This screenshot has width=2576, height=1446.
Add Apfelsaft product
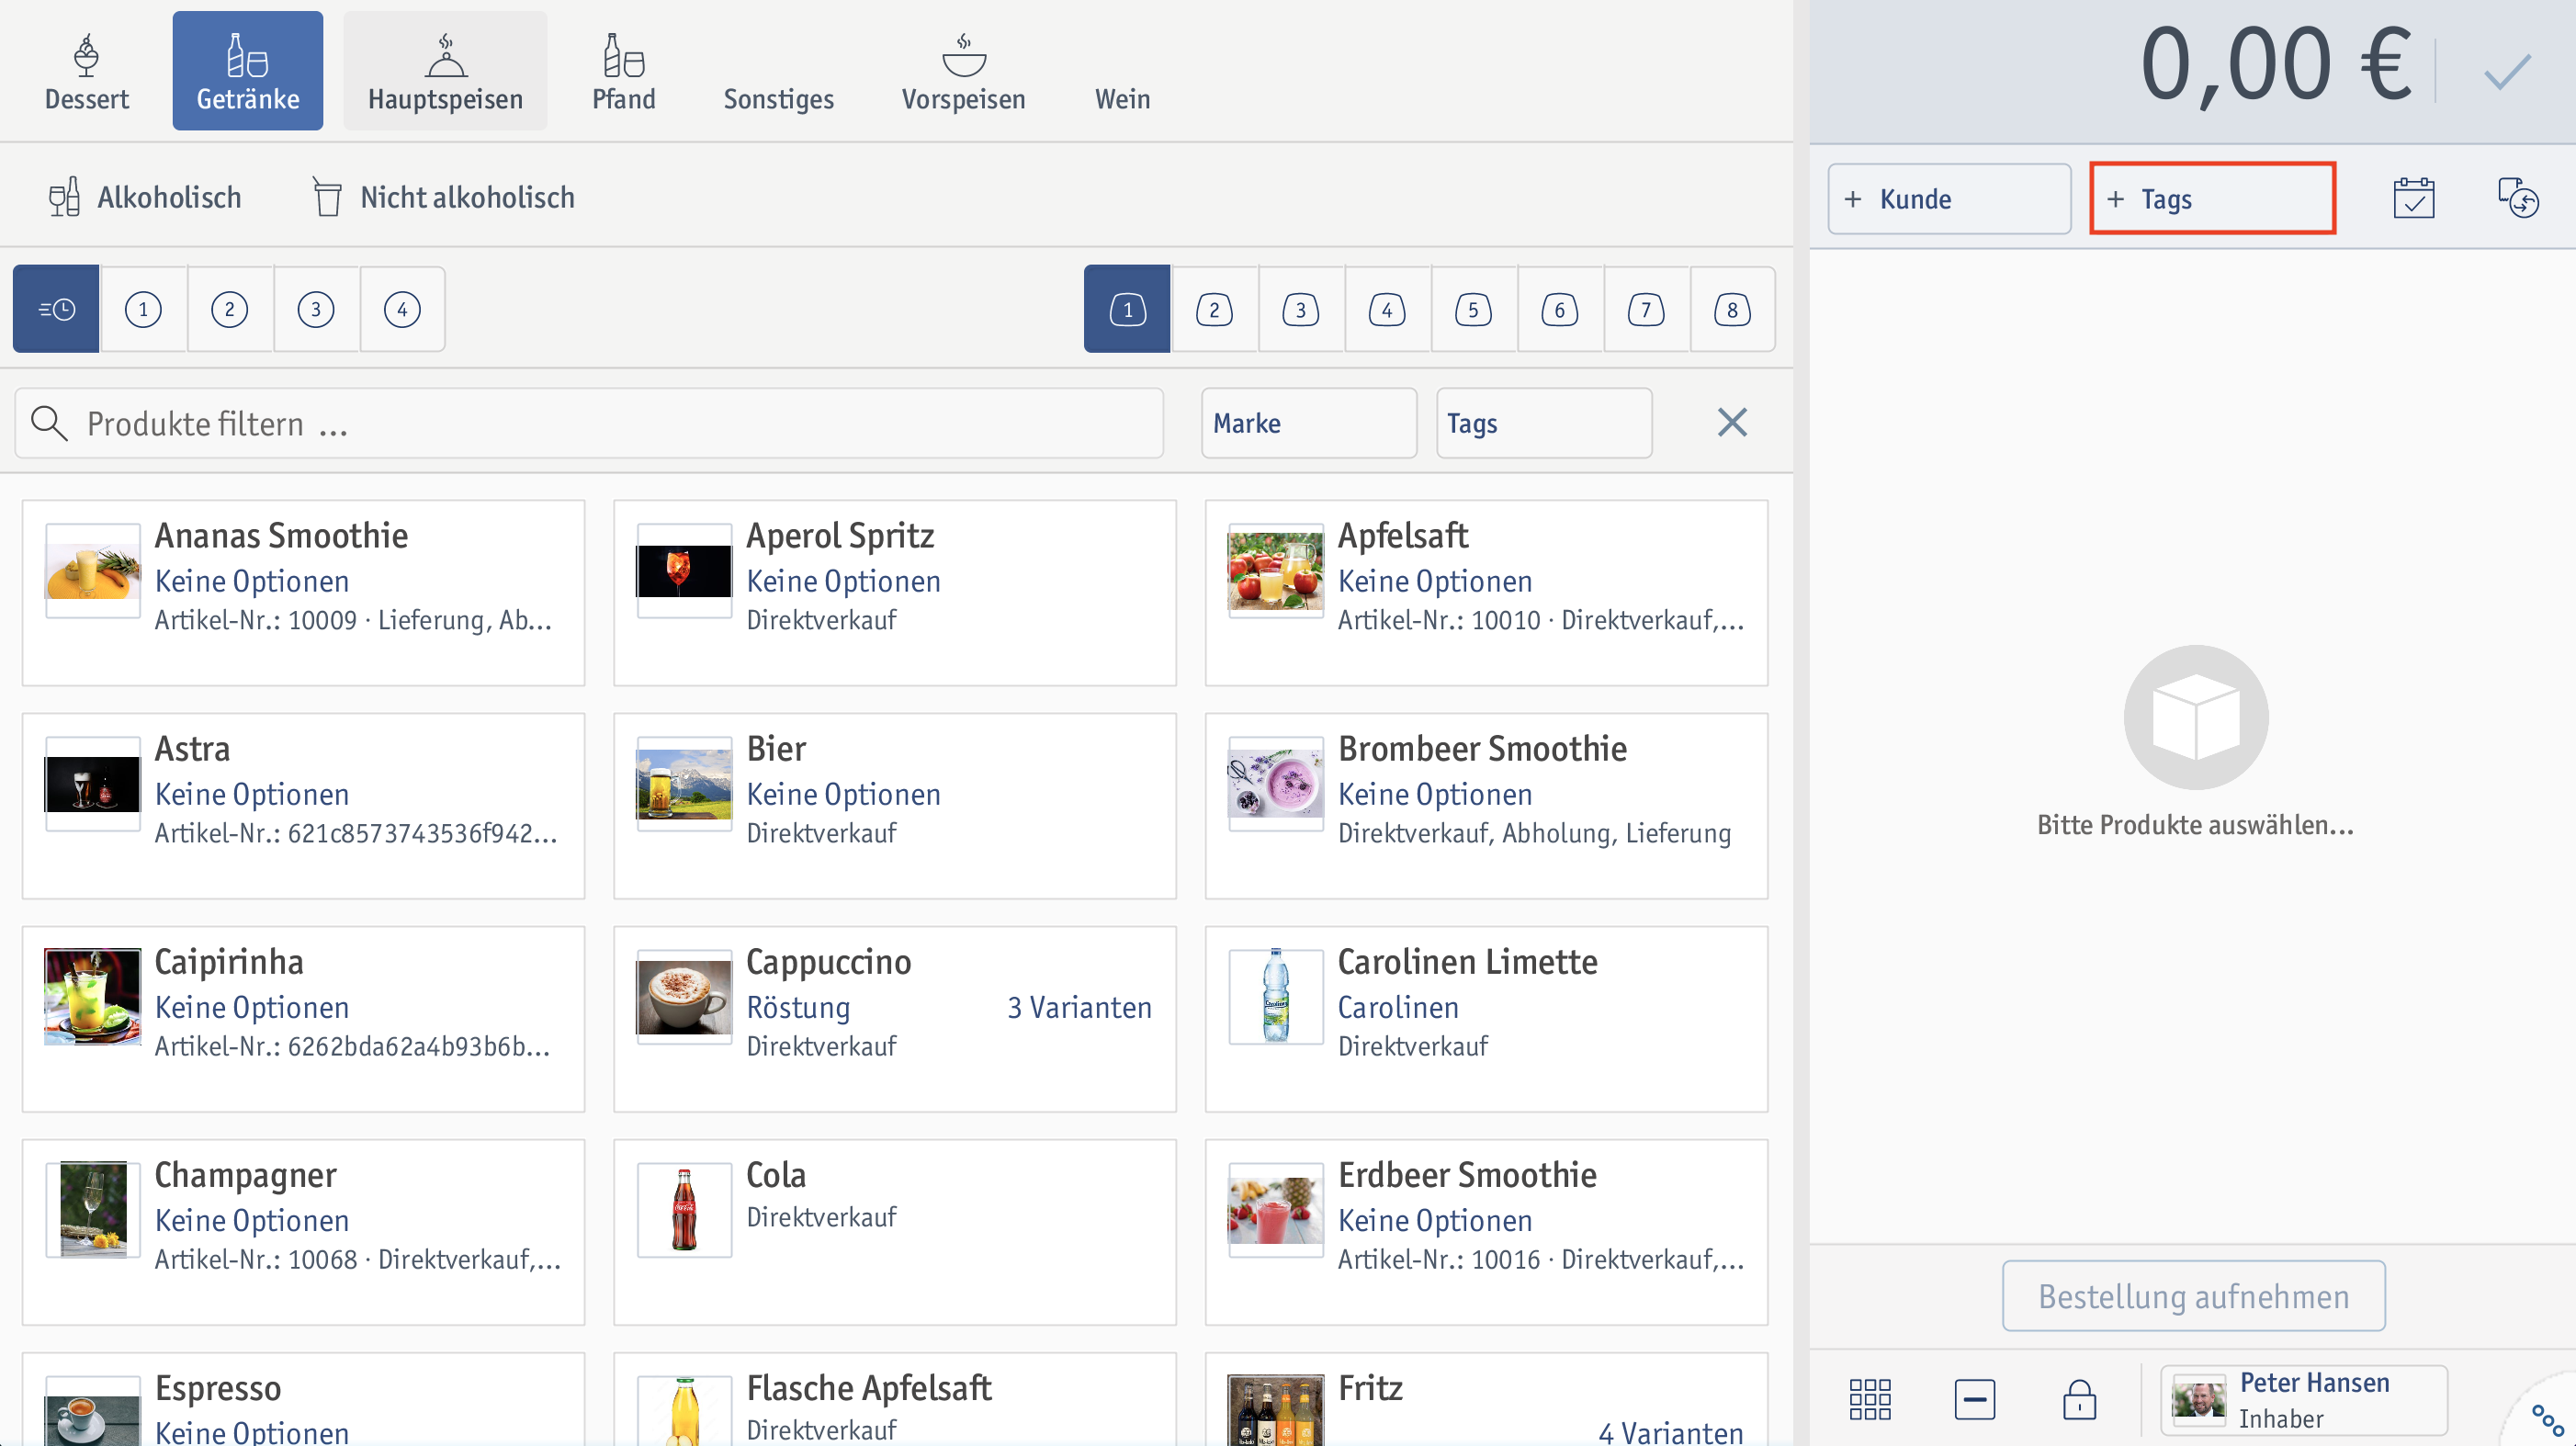[1486, 593]
